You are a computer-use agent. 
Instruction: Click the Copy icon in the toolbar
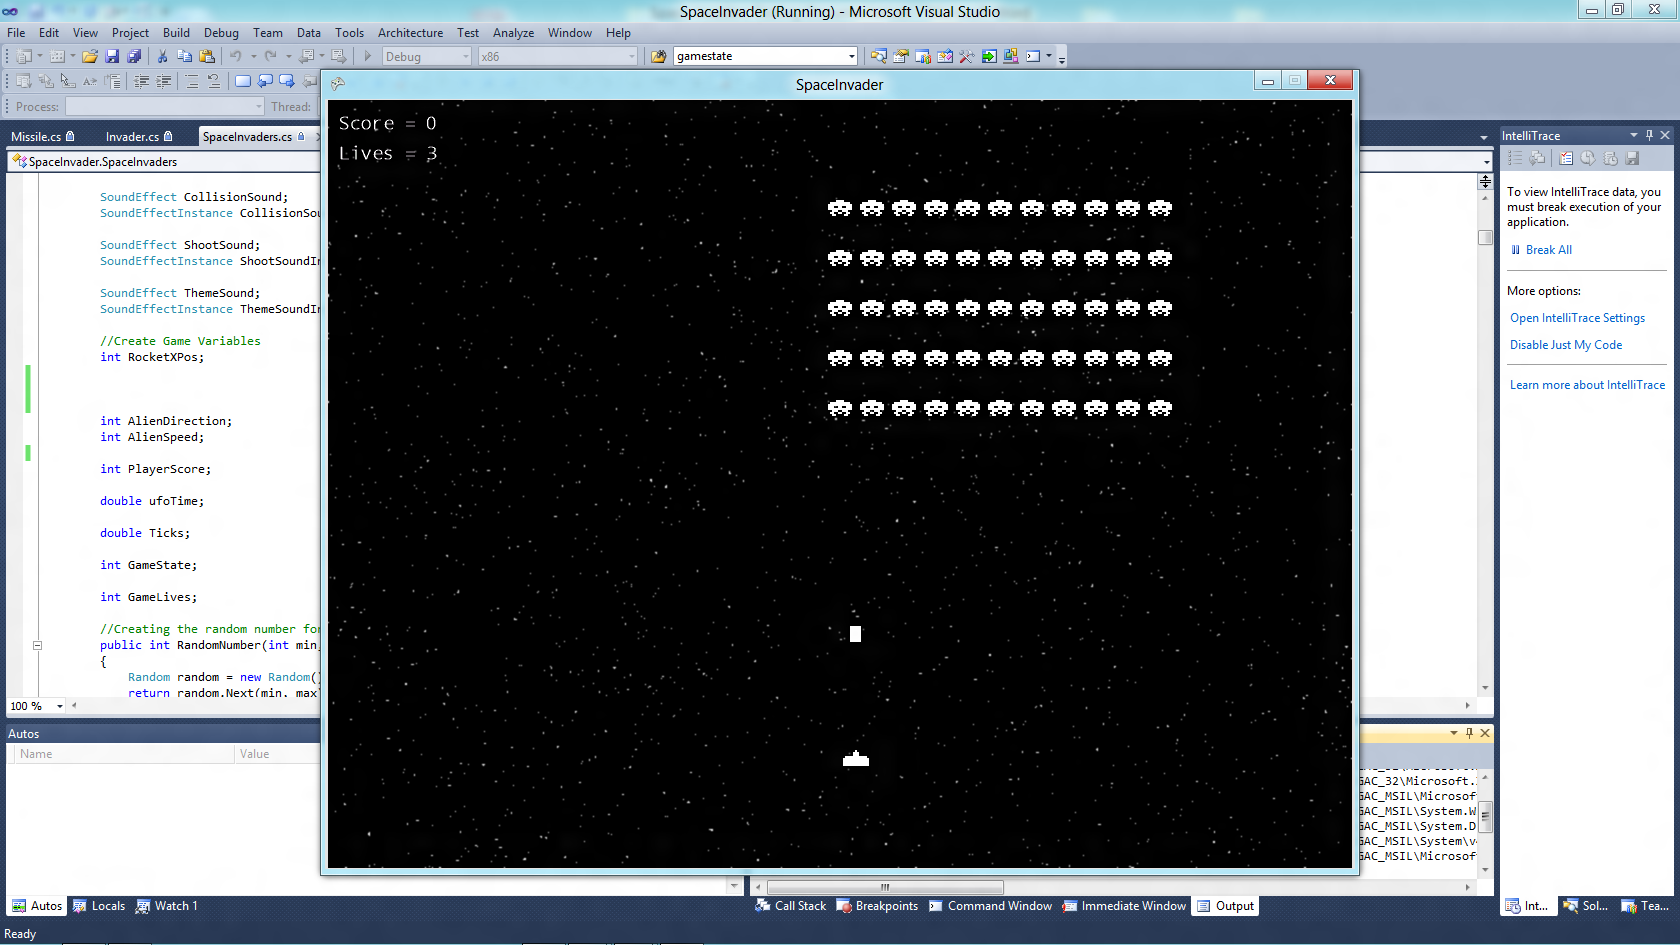pos(184,56)
